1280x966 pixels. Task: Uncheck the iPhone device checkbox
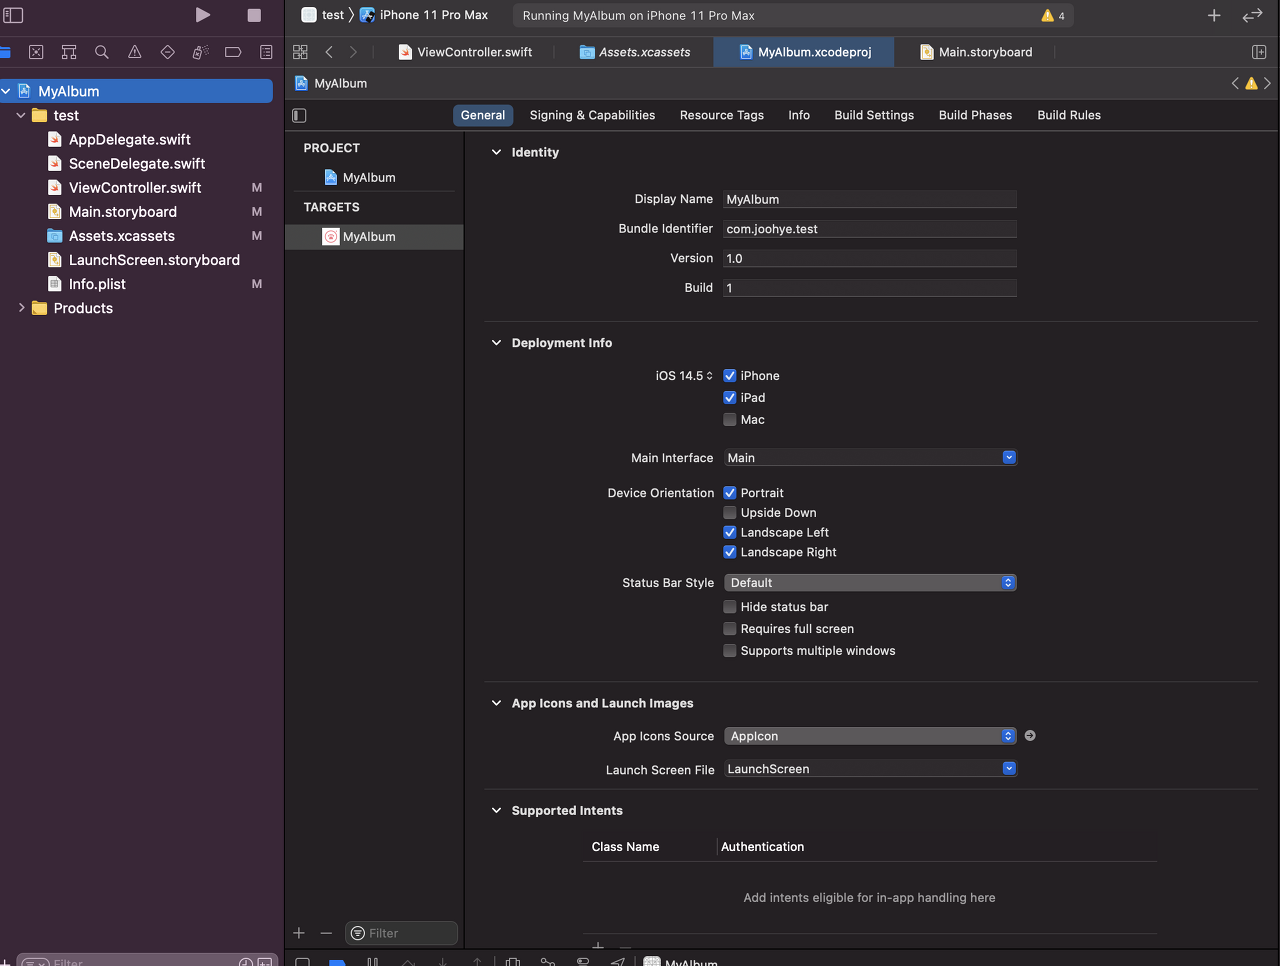tap(730, 376)
